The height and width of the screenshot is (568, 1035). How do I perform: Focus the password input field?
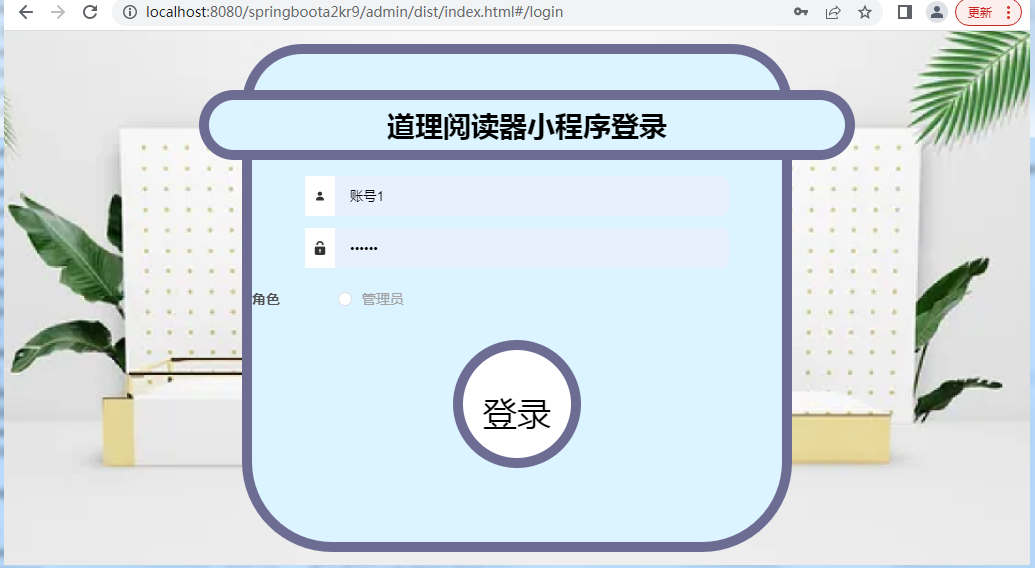pyautogui.click(x=530, y=248)
